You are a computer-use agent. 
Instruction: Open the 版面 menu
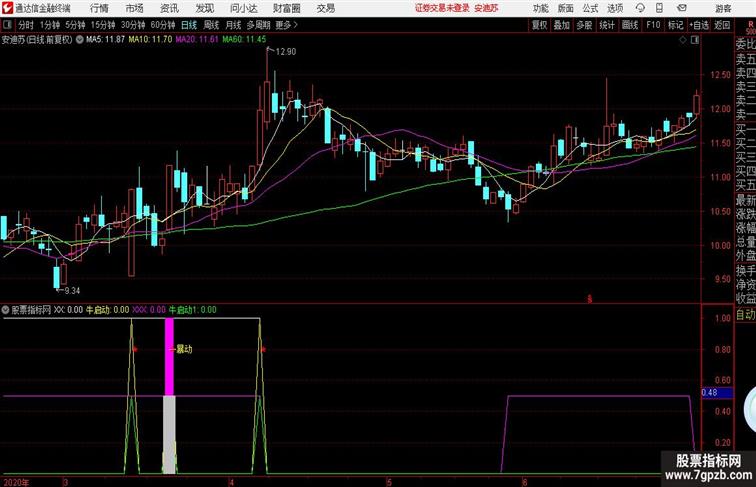(x=566, y=8)
